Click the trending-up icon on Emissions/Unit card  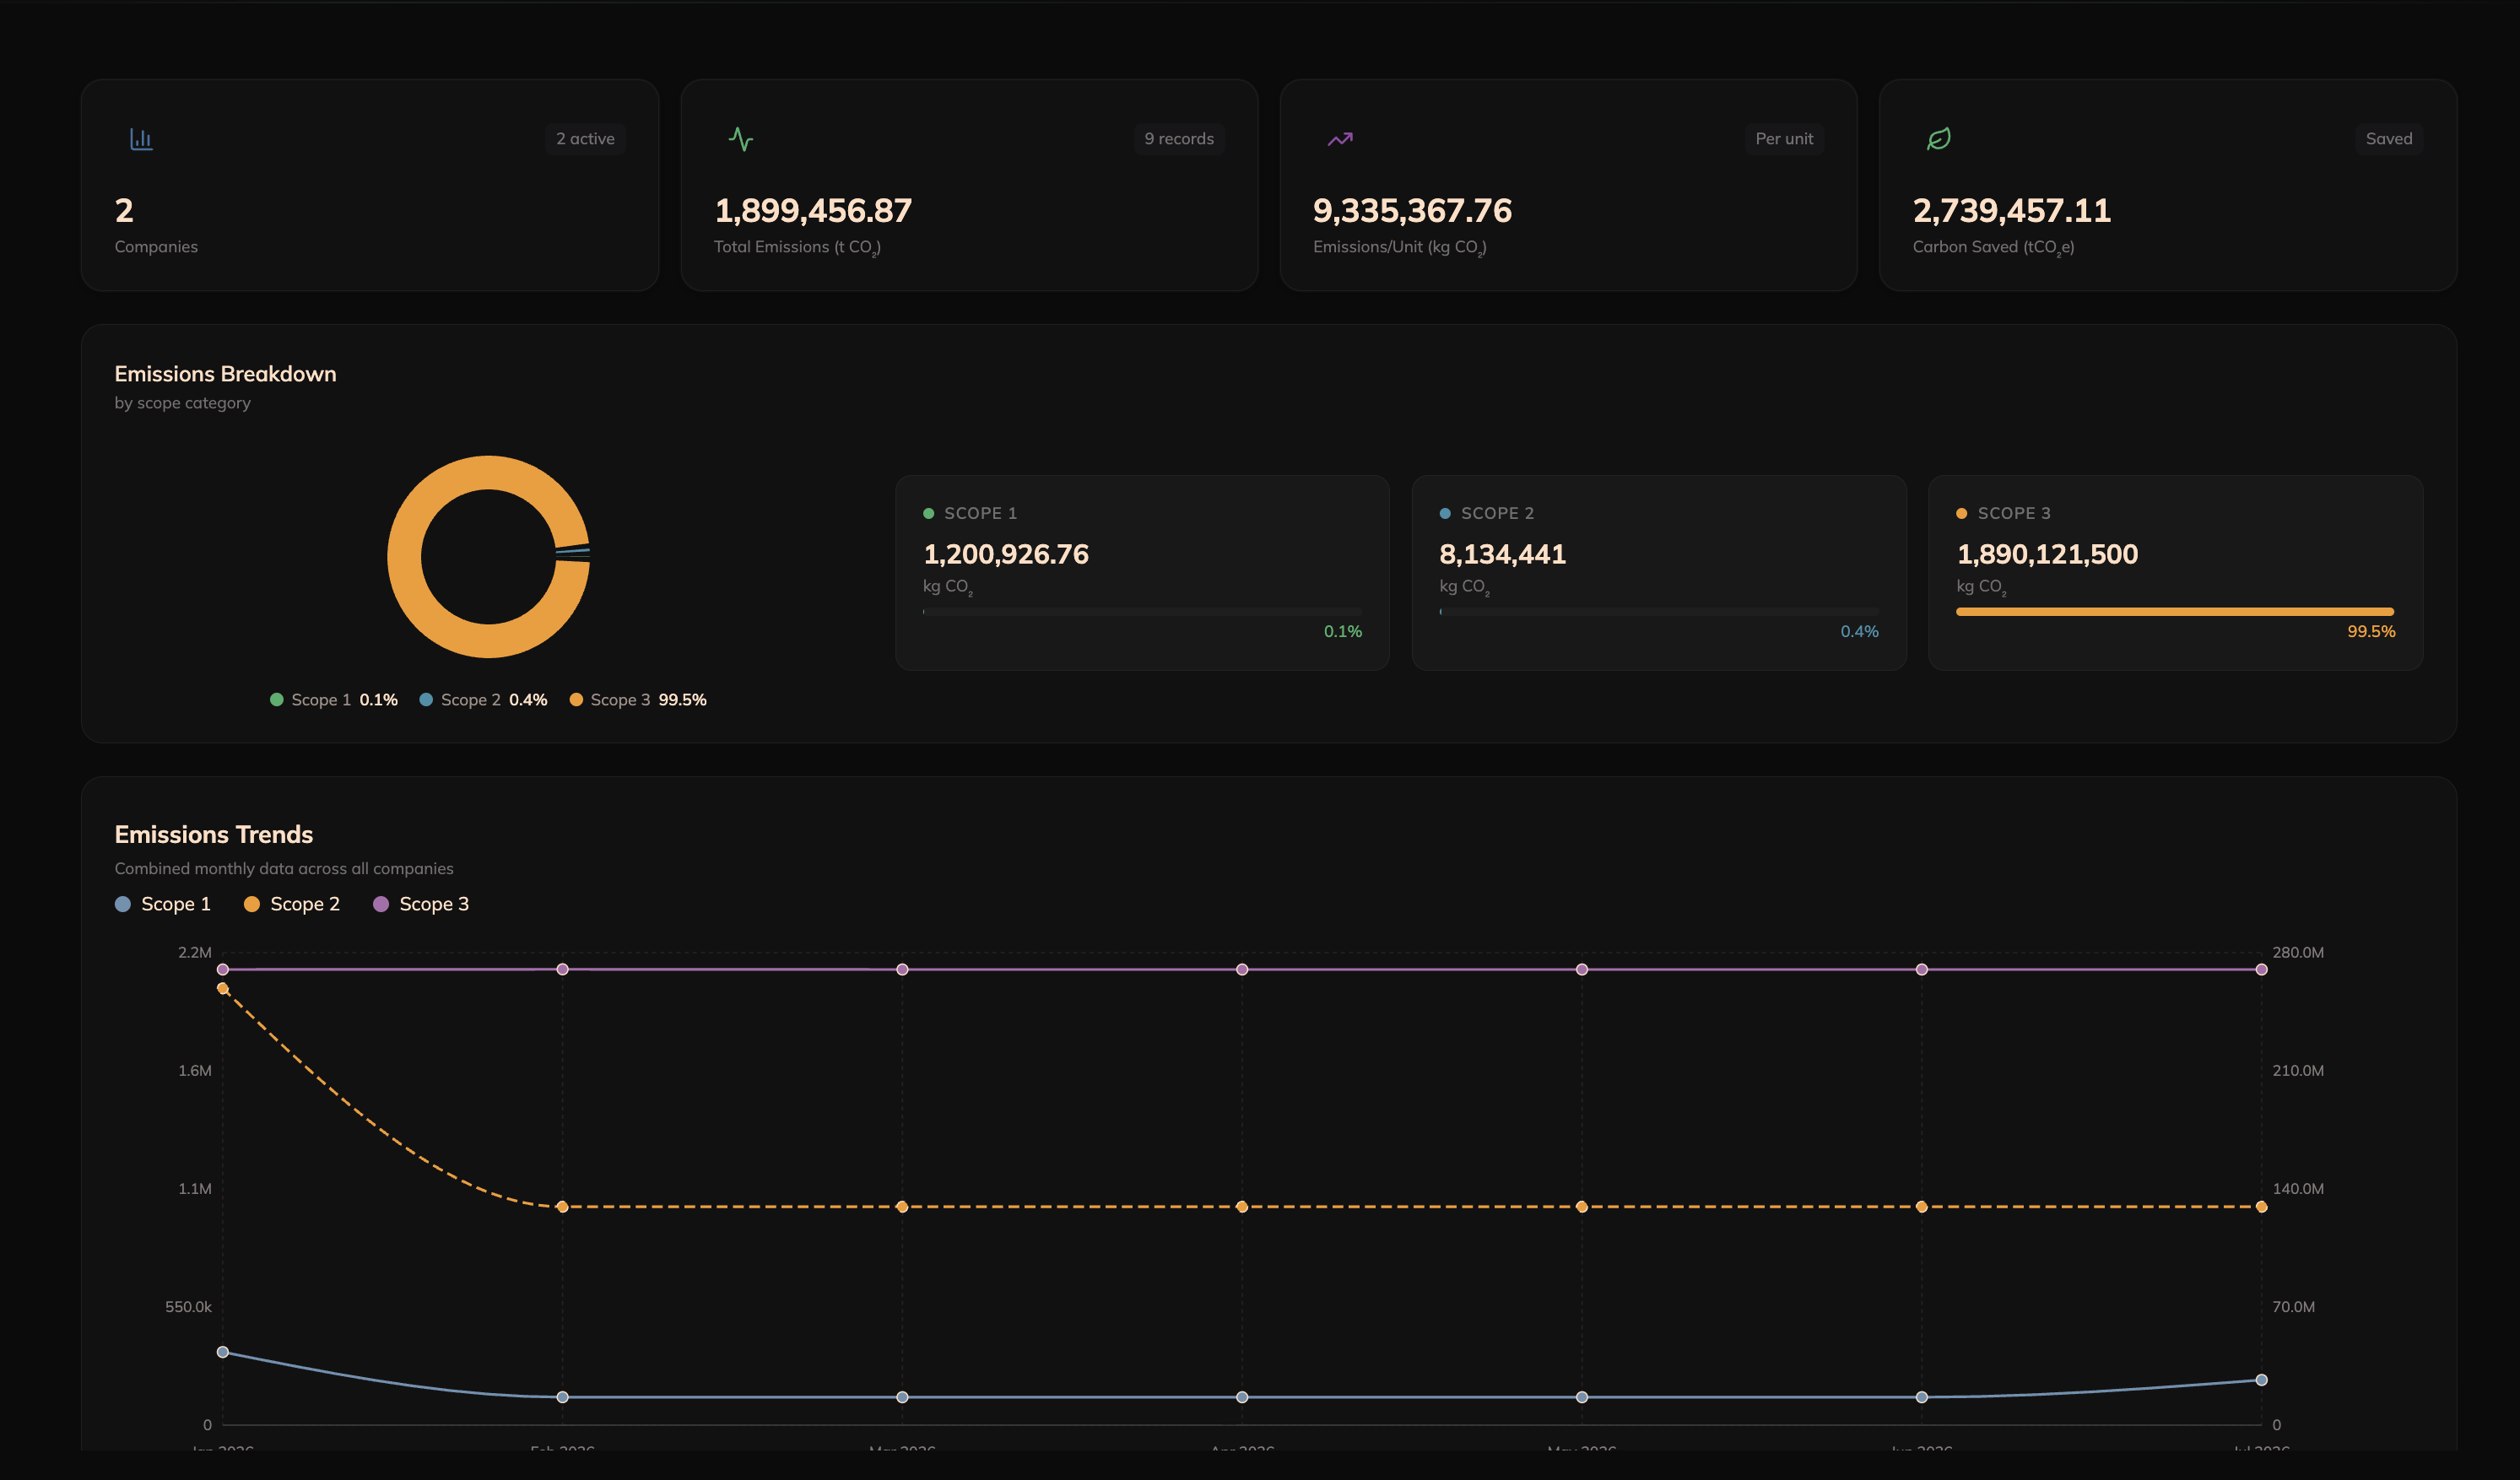coord(1340,139)
